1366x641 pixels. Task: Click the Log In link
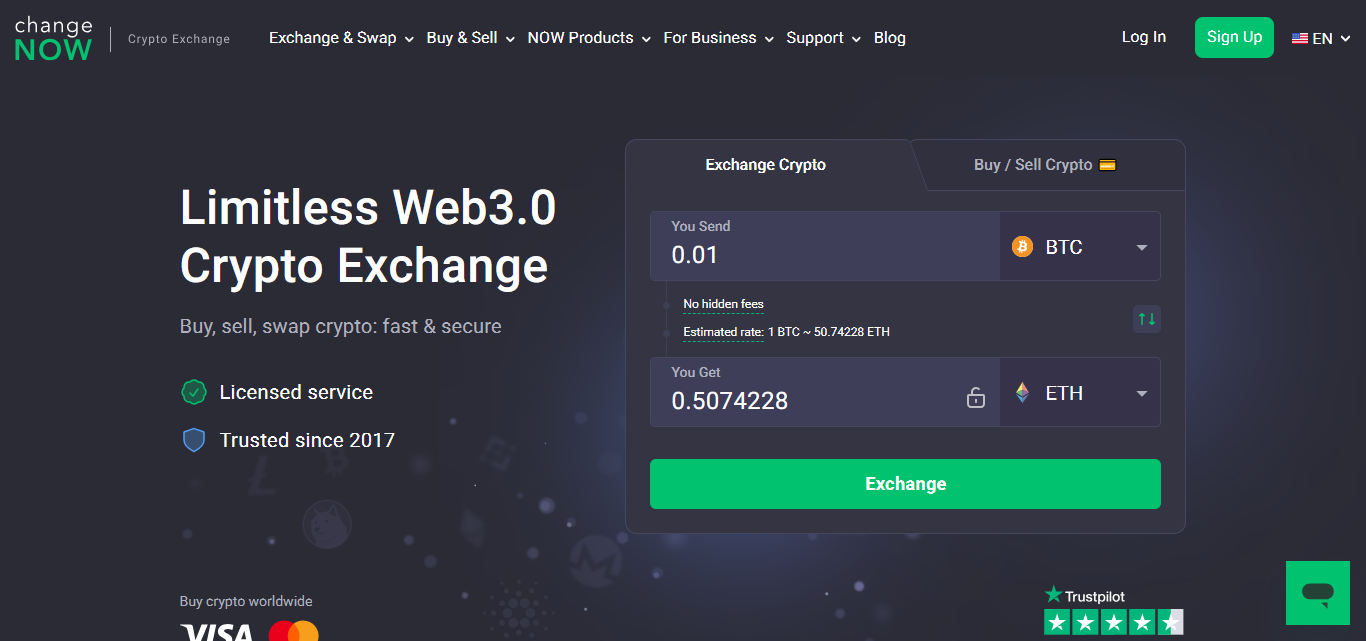point(1143,37)
